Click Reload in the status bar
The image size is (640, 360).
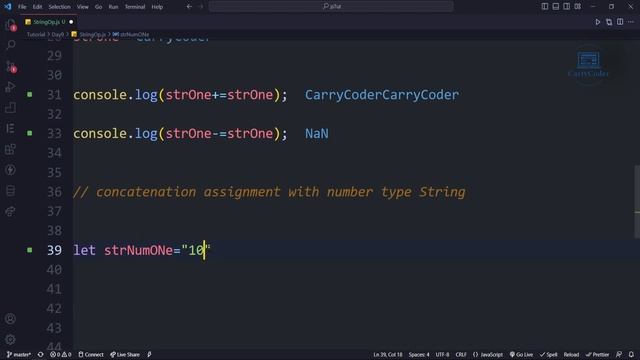pos(571,354)
